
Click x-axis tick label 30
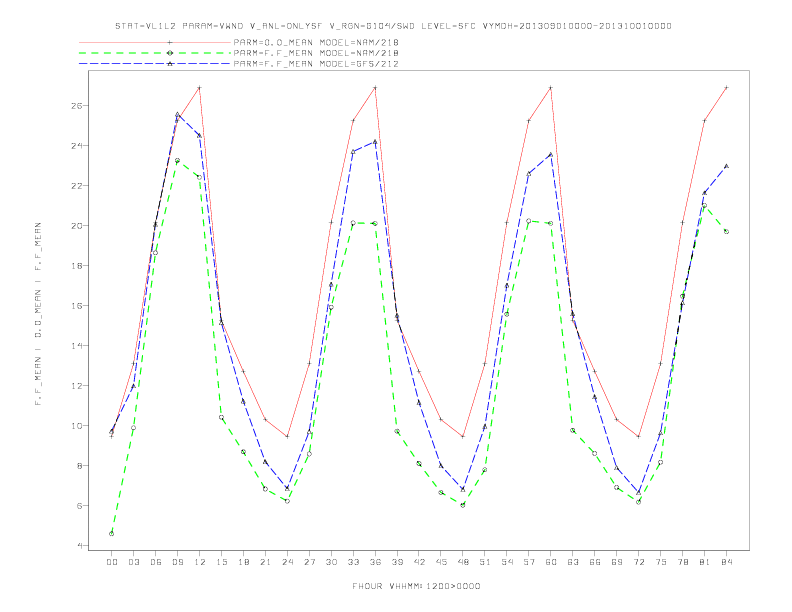point(331,562)
